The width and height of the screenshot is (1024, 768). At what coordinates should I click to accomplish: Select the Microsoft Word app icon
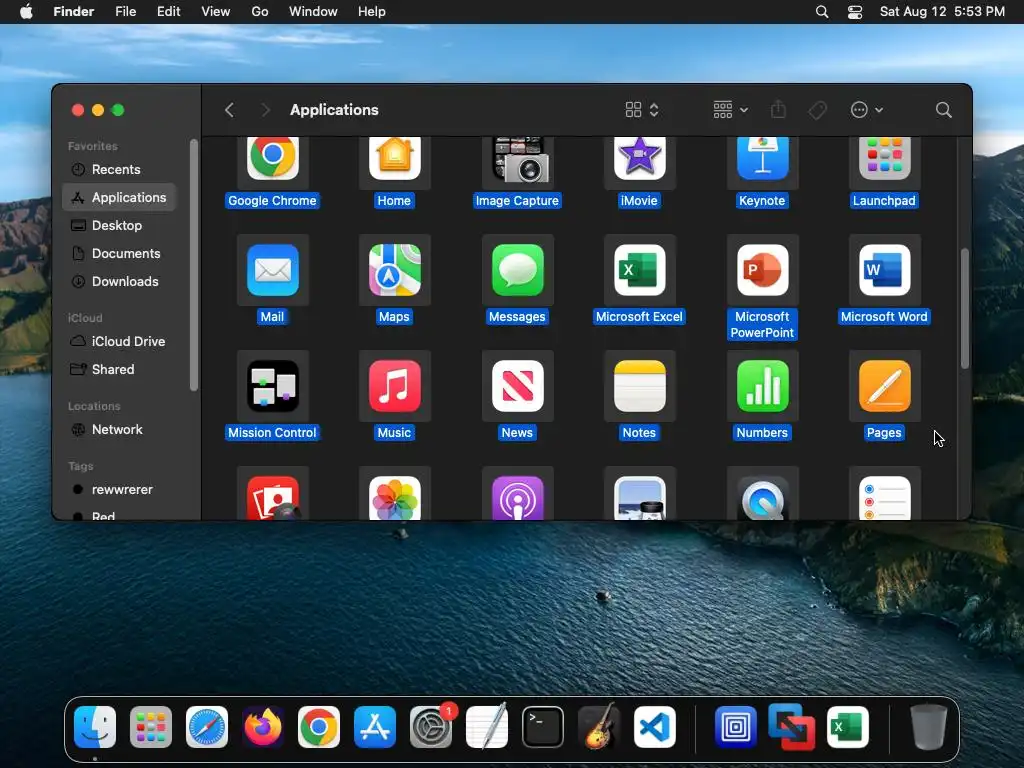click(884, 270)
